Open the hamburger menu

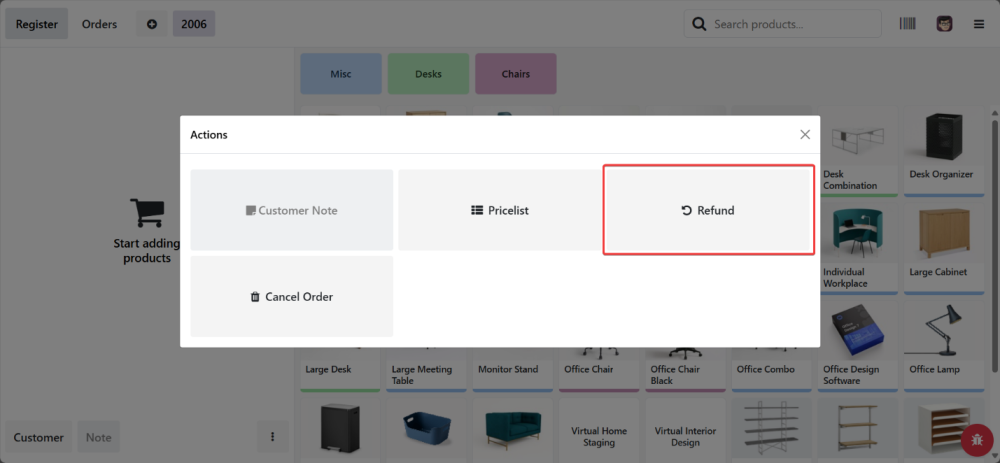point(979,24)
